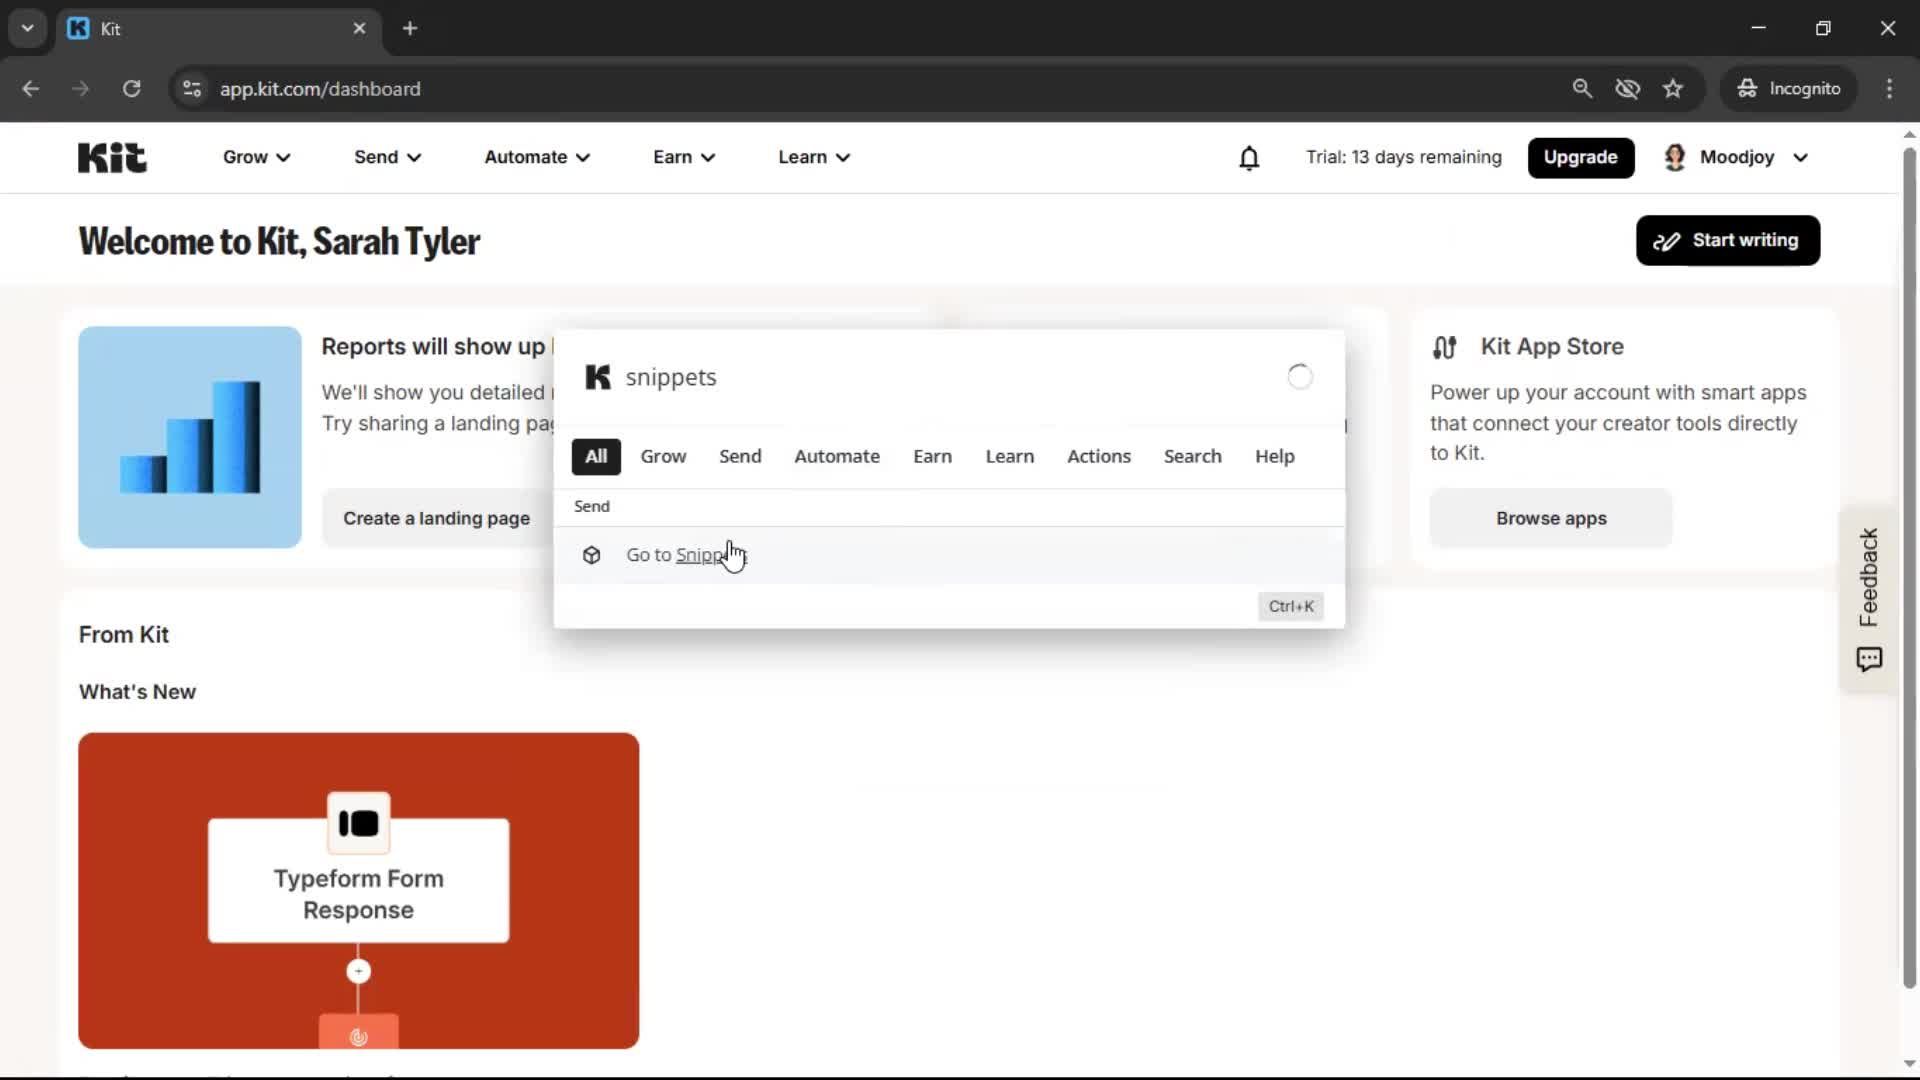Switch to the Grow filter tab
This screenshot has width=1920, height=1080.
(662, 456)
